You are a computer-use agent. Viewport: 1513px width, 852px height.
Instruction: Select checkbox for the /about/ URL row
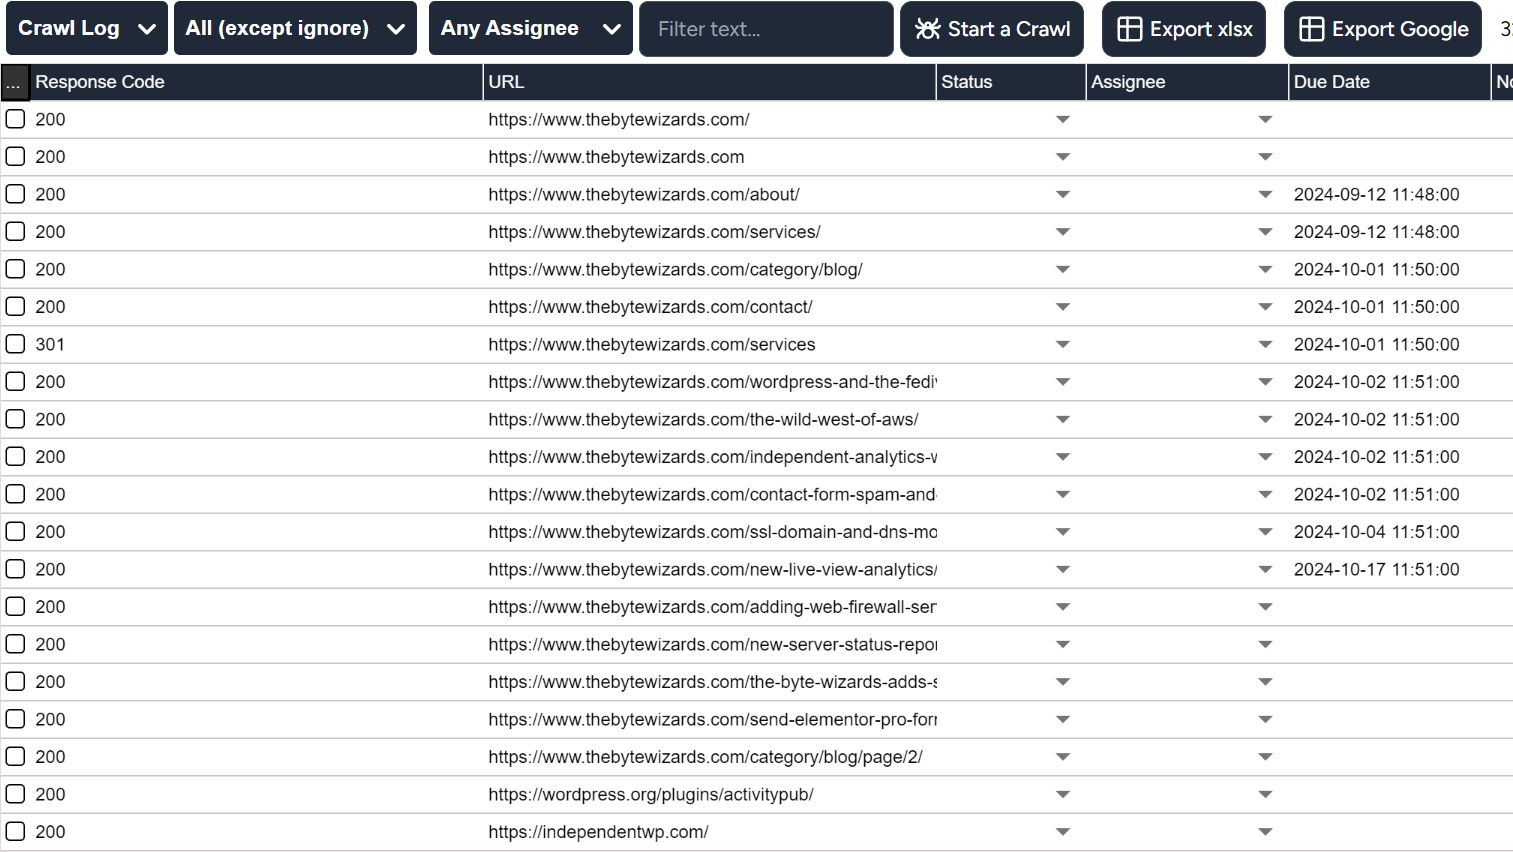pos(16,194)
